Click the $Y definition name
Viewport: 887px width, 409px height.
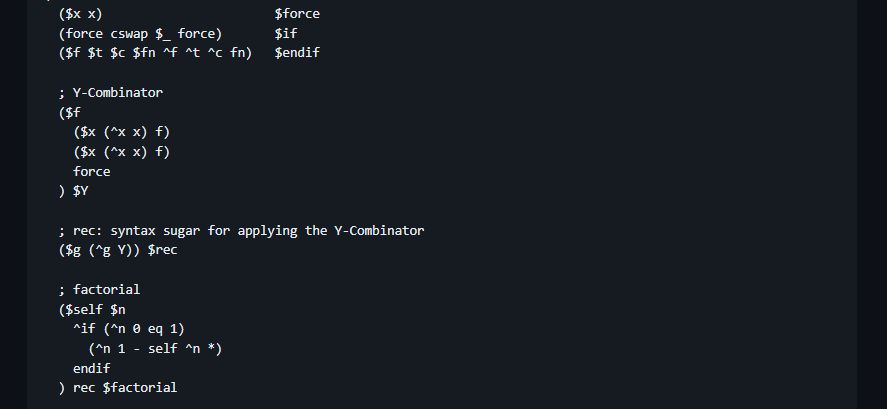point(81,190)
